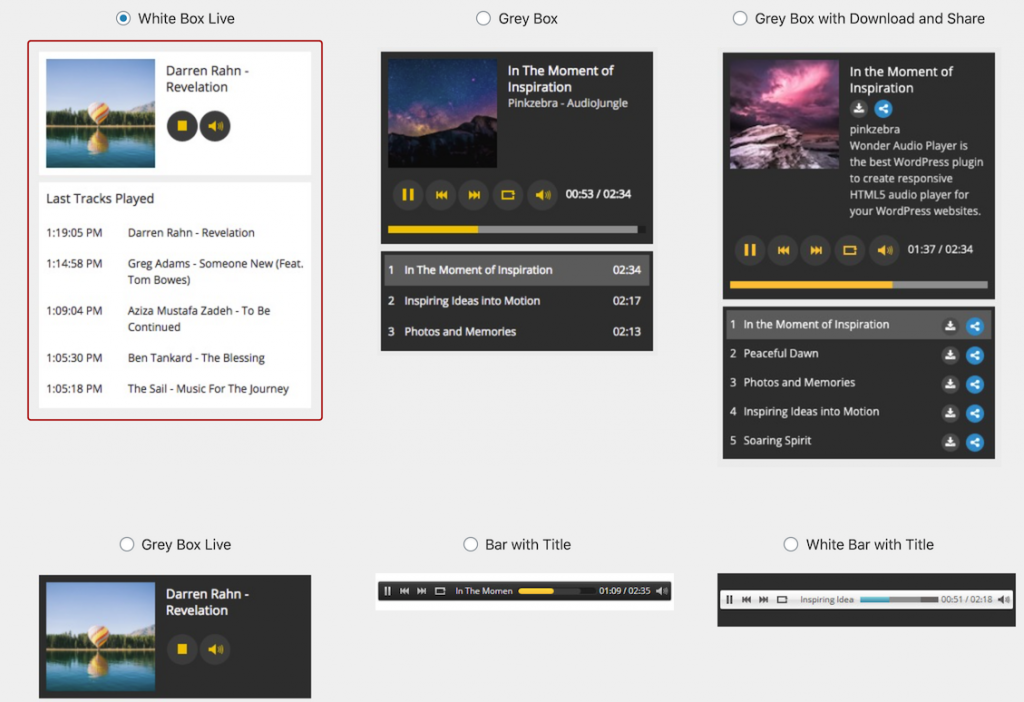Open the Last Tracks Played entry Ben Tankard
Screen dimensions: 1024x702
tap(195, 357)
